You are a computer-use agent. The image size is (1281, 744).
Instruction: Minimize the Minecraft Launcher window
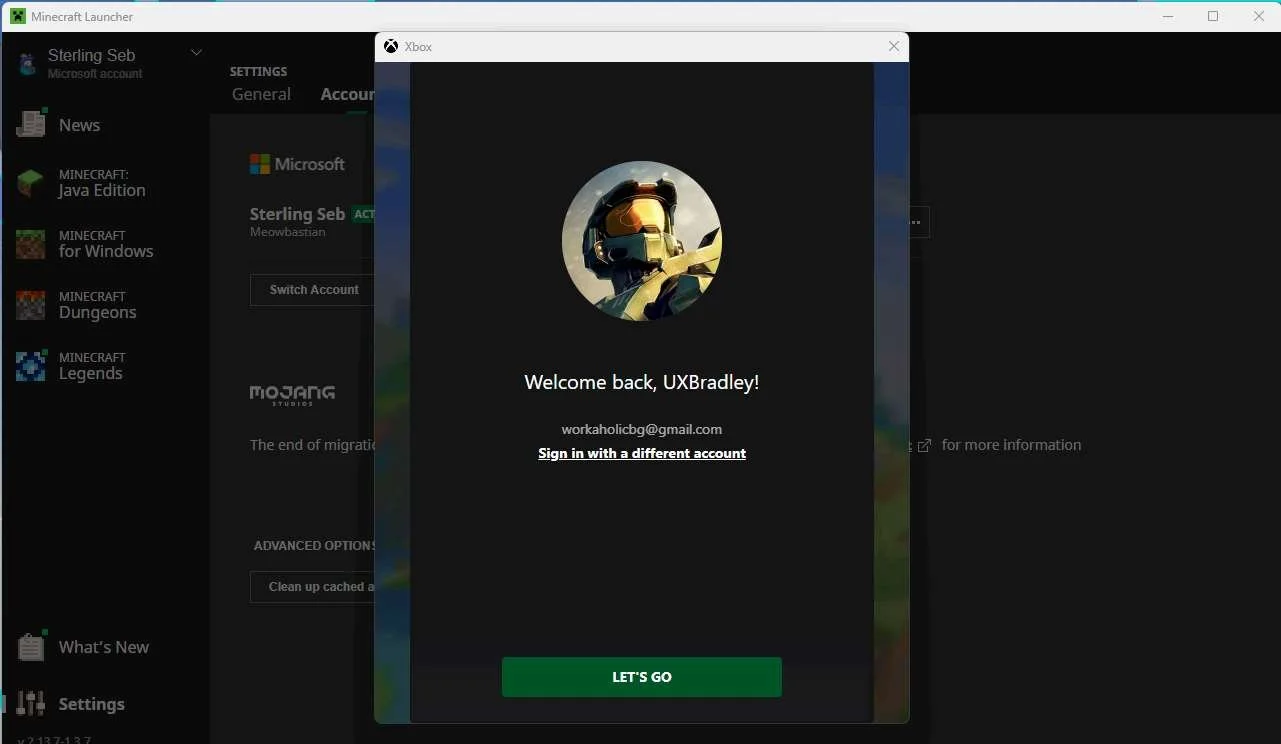1167,16
